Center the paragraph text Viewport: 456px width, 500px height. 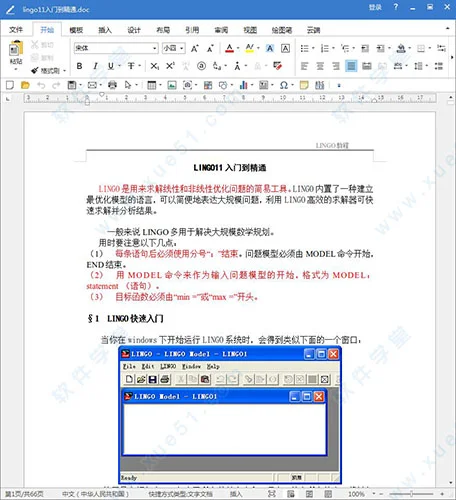(x=320, y=66)
